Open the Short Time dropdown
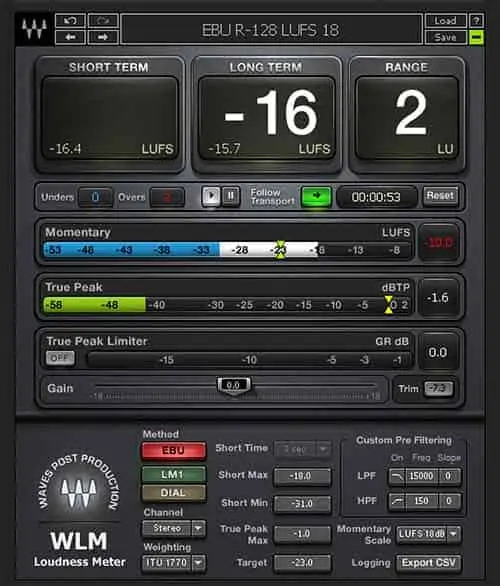The image size is (500, 586). click(303, 449)
